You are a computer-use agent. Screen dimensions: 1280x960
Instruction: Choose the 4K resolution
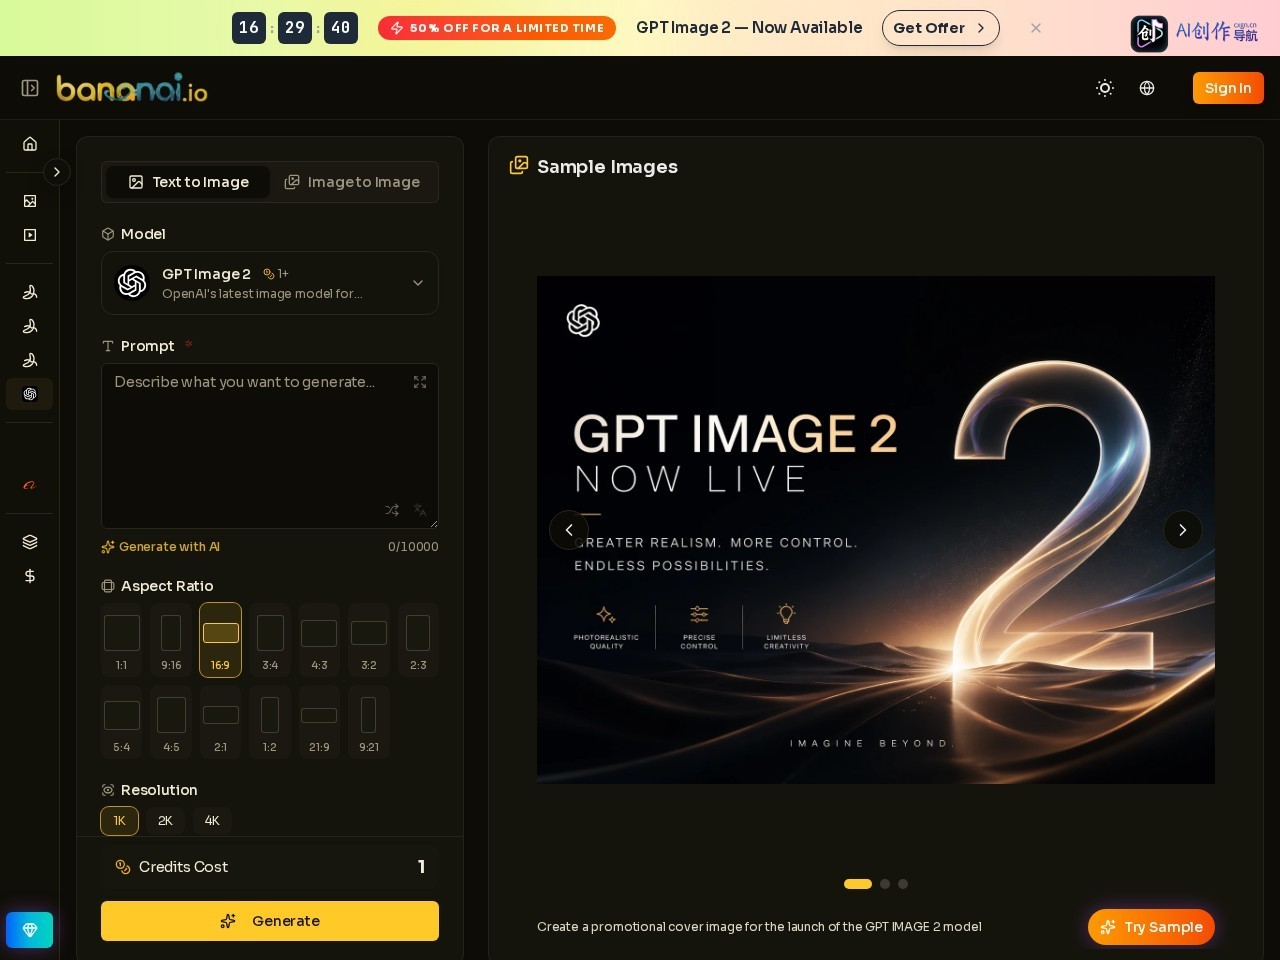pos(212,821)
